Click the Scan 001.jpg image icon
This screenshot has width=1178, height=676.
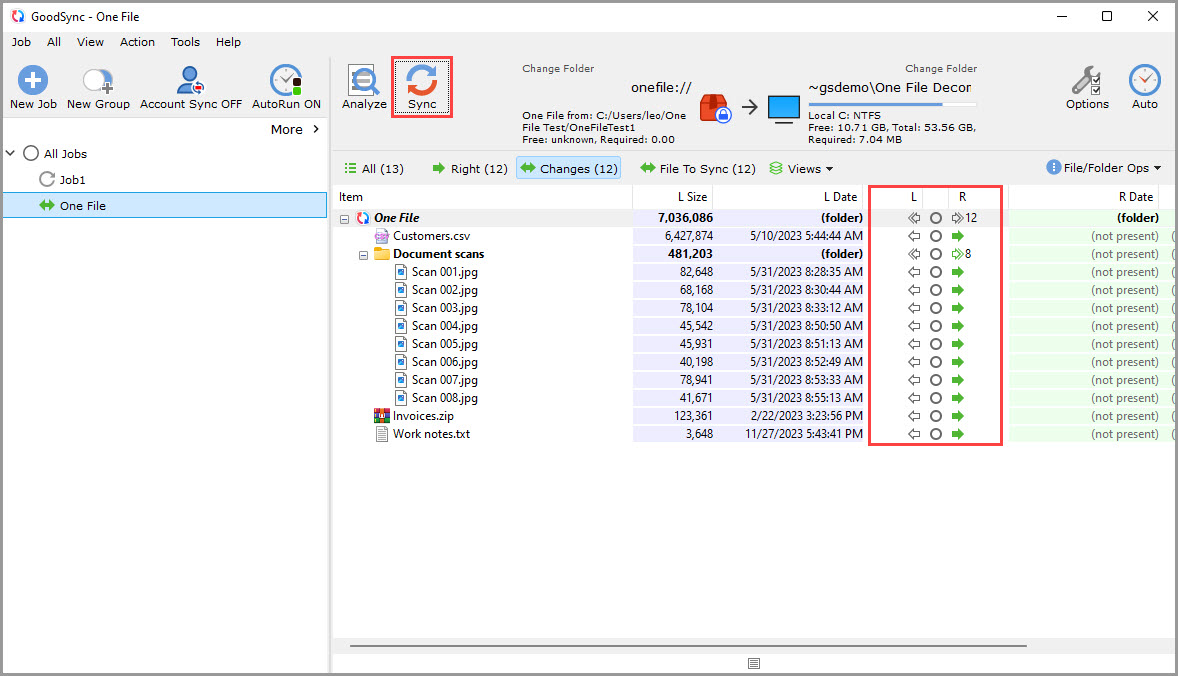(401, 272)
